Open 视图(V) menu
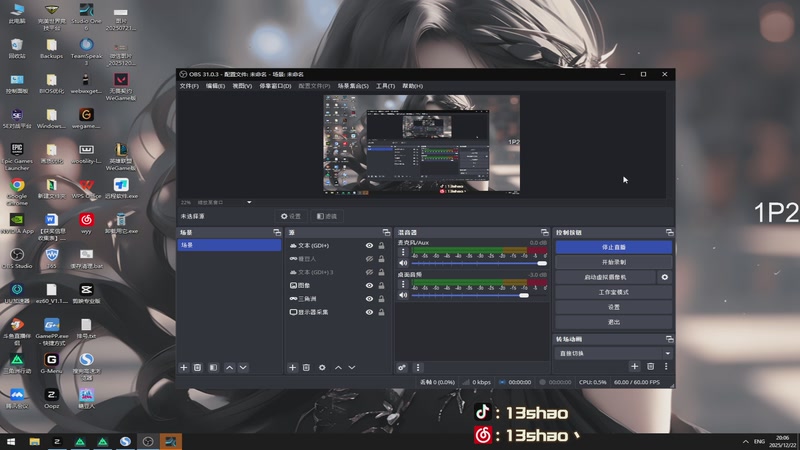The width and height of the screenshot is (800, 450). (242, 86)
